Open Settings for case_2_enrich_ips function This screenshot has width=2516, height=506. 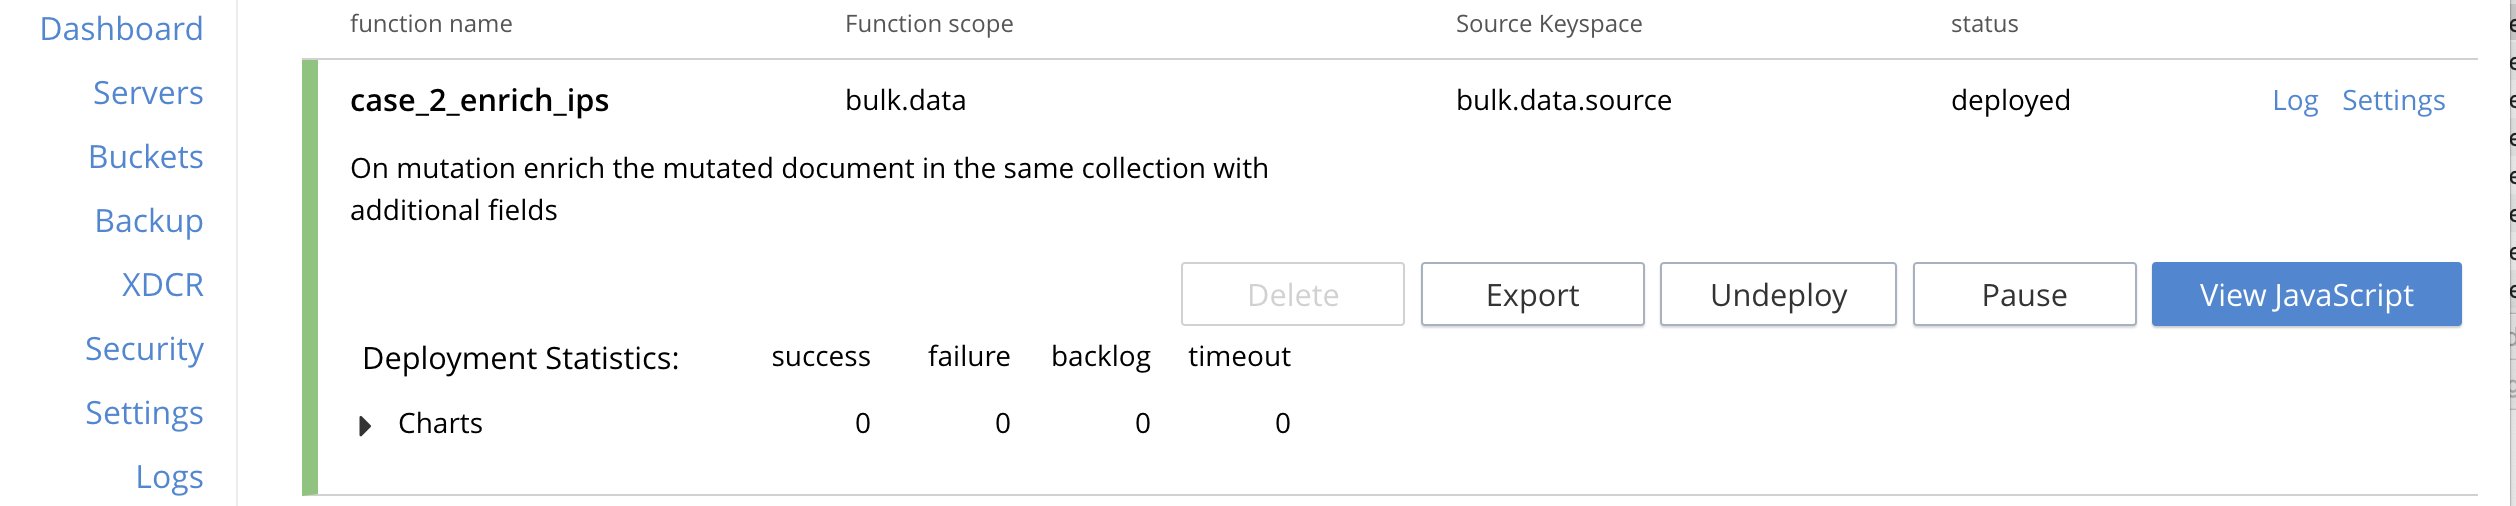click(2393, 101)
